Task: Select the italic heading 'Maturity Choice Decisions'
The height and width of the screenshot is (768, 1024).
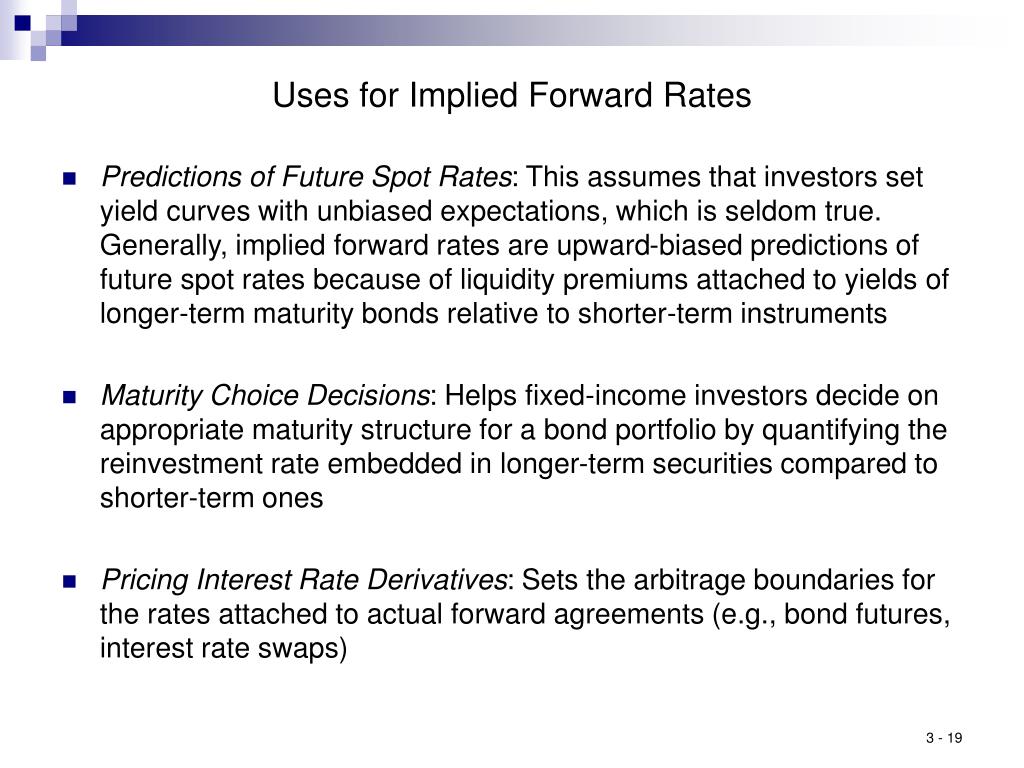Action: tap(265, 396)
